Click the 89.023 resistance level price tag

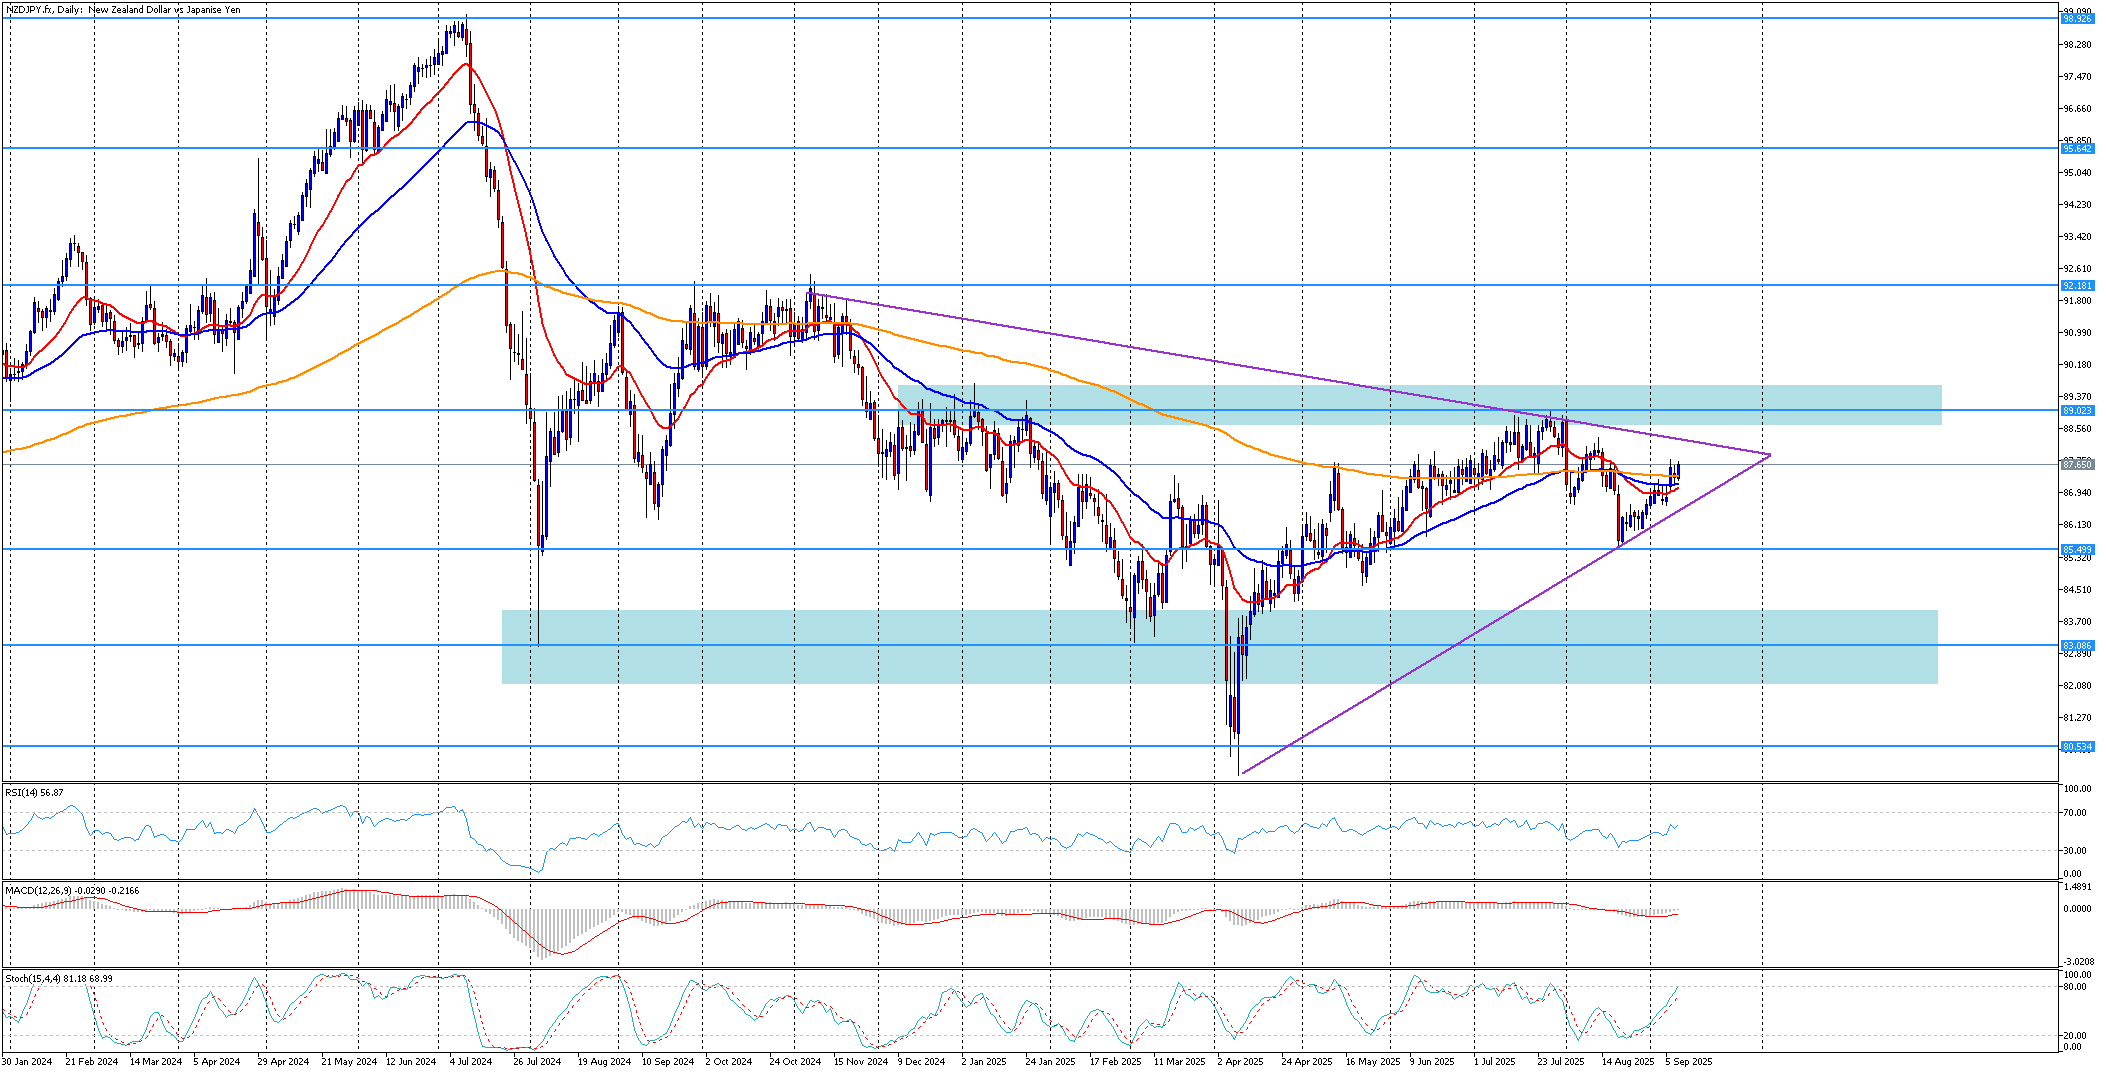tap(2077, 411)
